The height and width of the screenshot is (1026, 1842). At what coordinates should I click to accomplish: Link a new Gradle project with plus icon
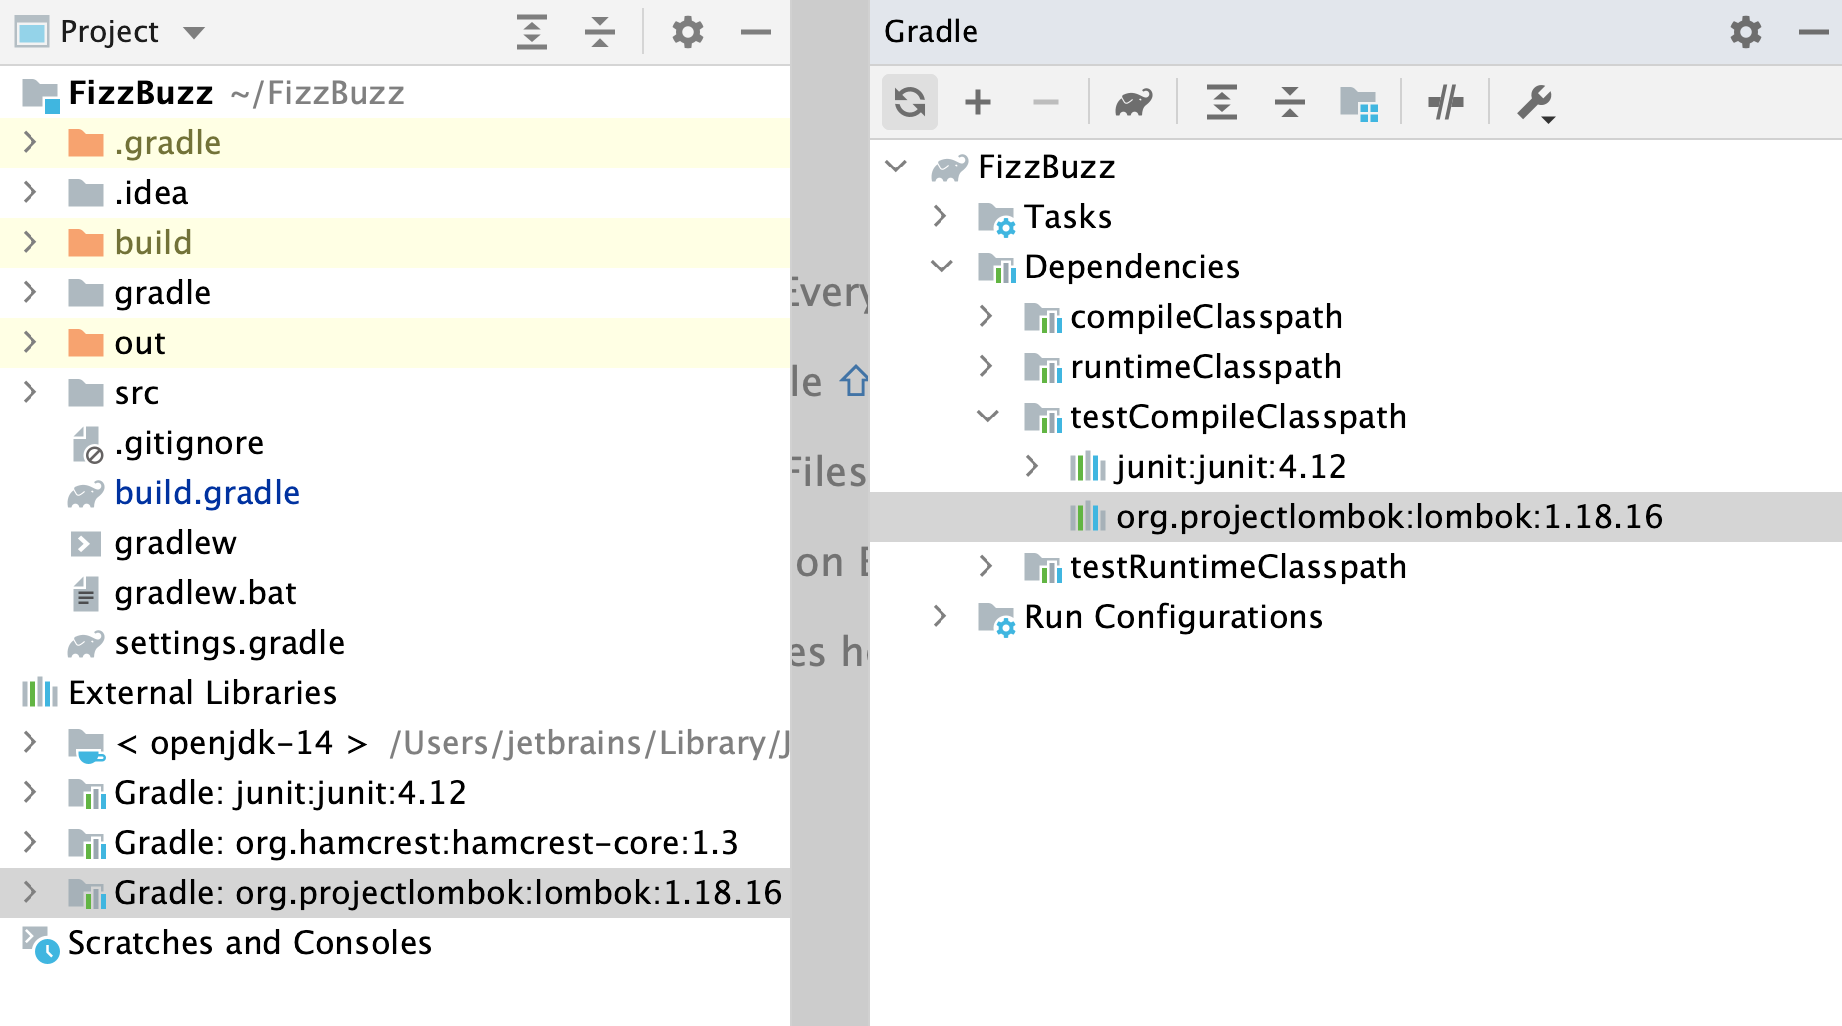[x=977, y=101]
